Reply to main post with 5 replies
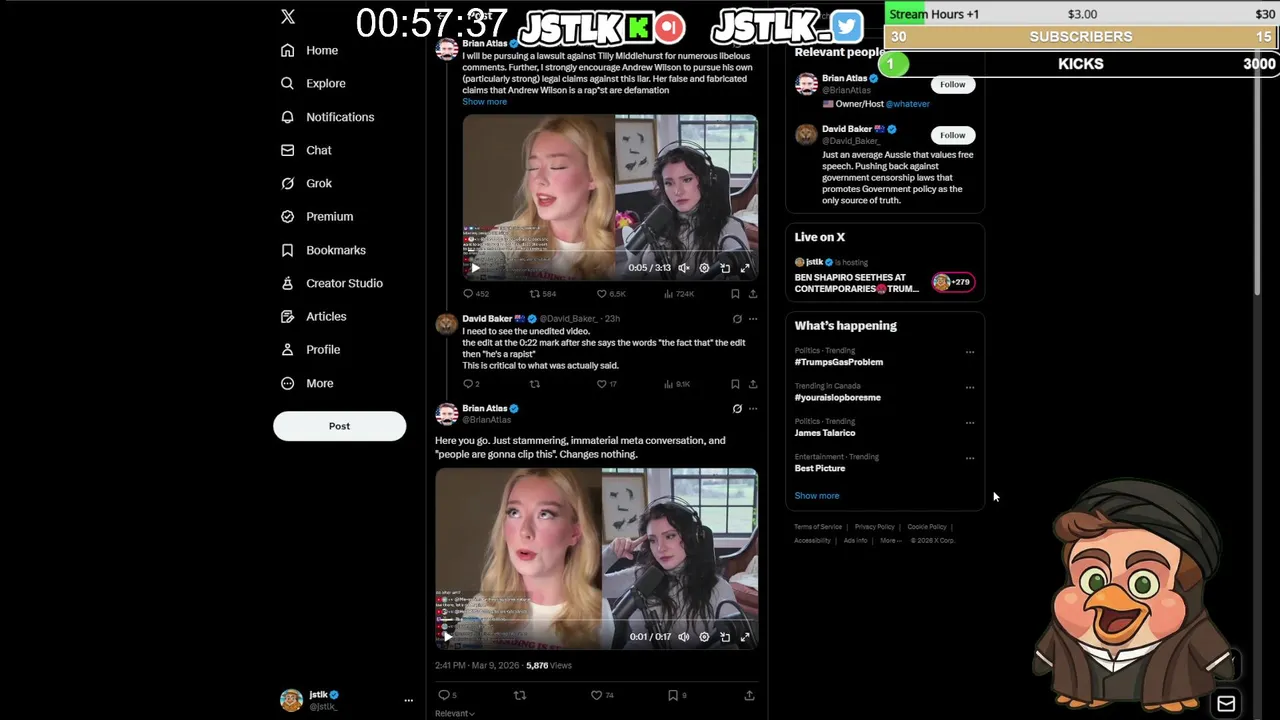This screenshot has width=1280, height=720. [447, 695]
